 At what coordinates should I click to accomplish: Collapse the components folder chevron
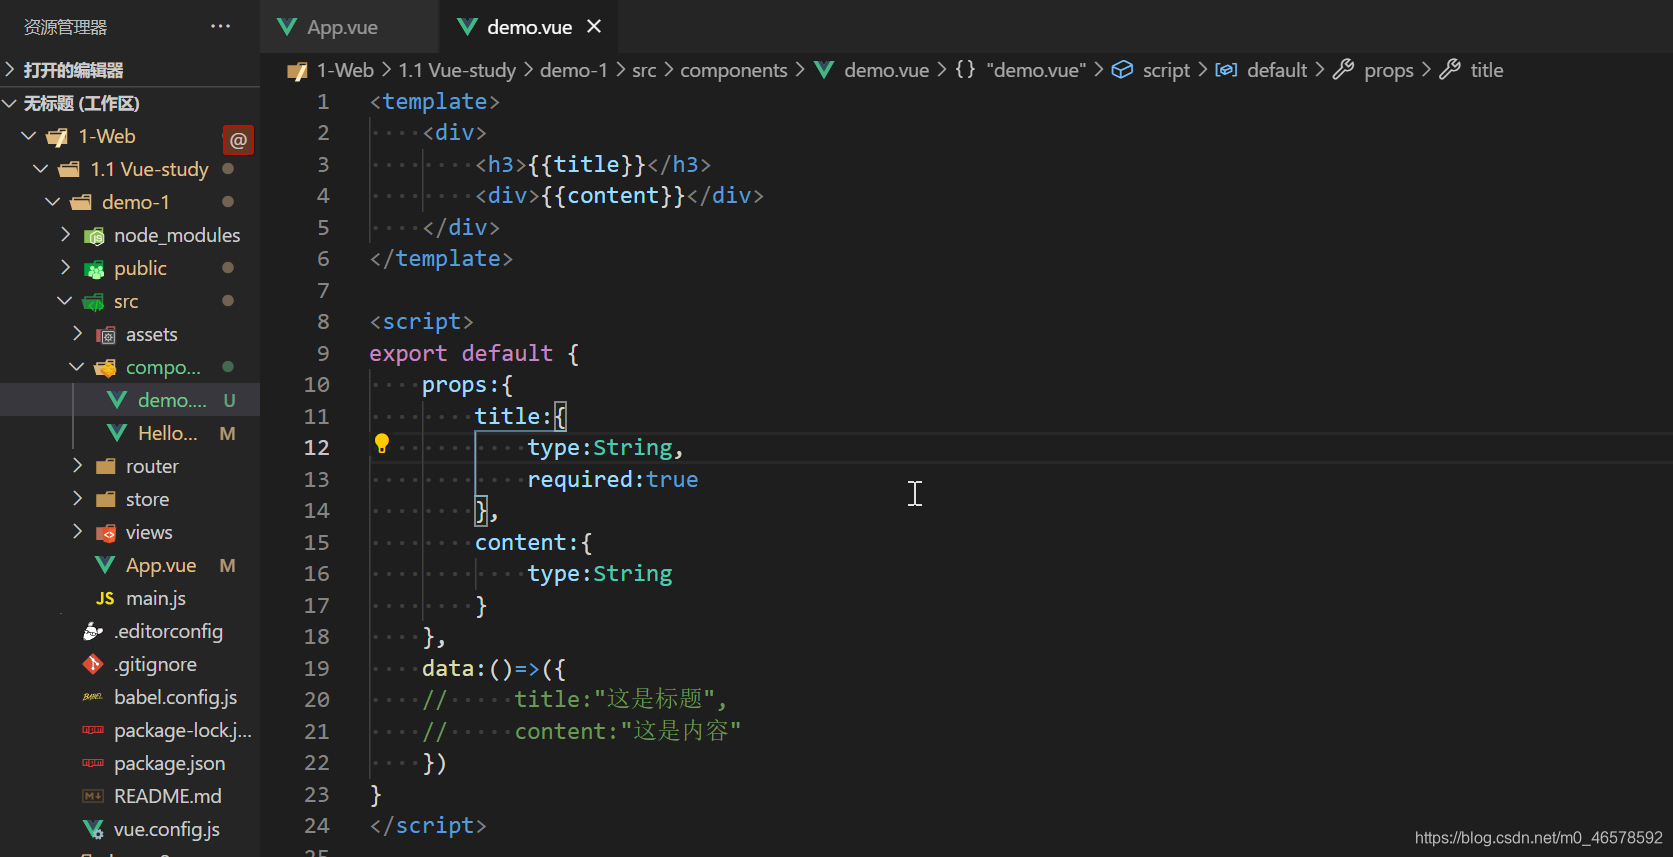click(x=76, y=367)
